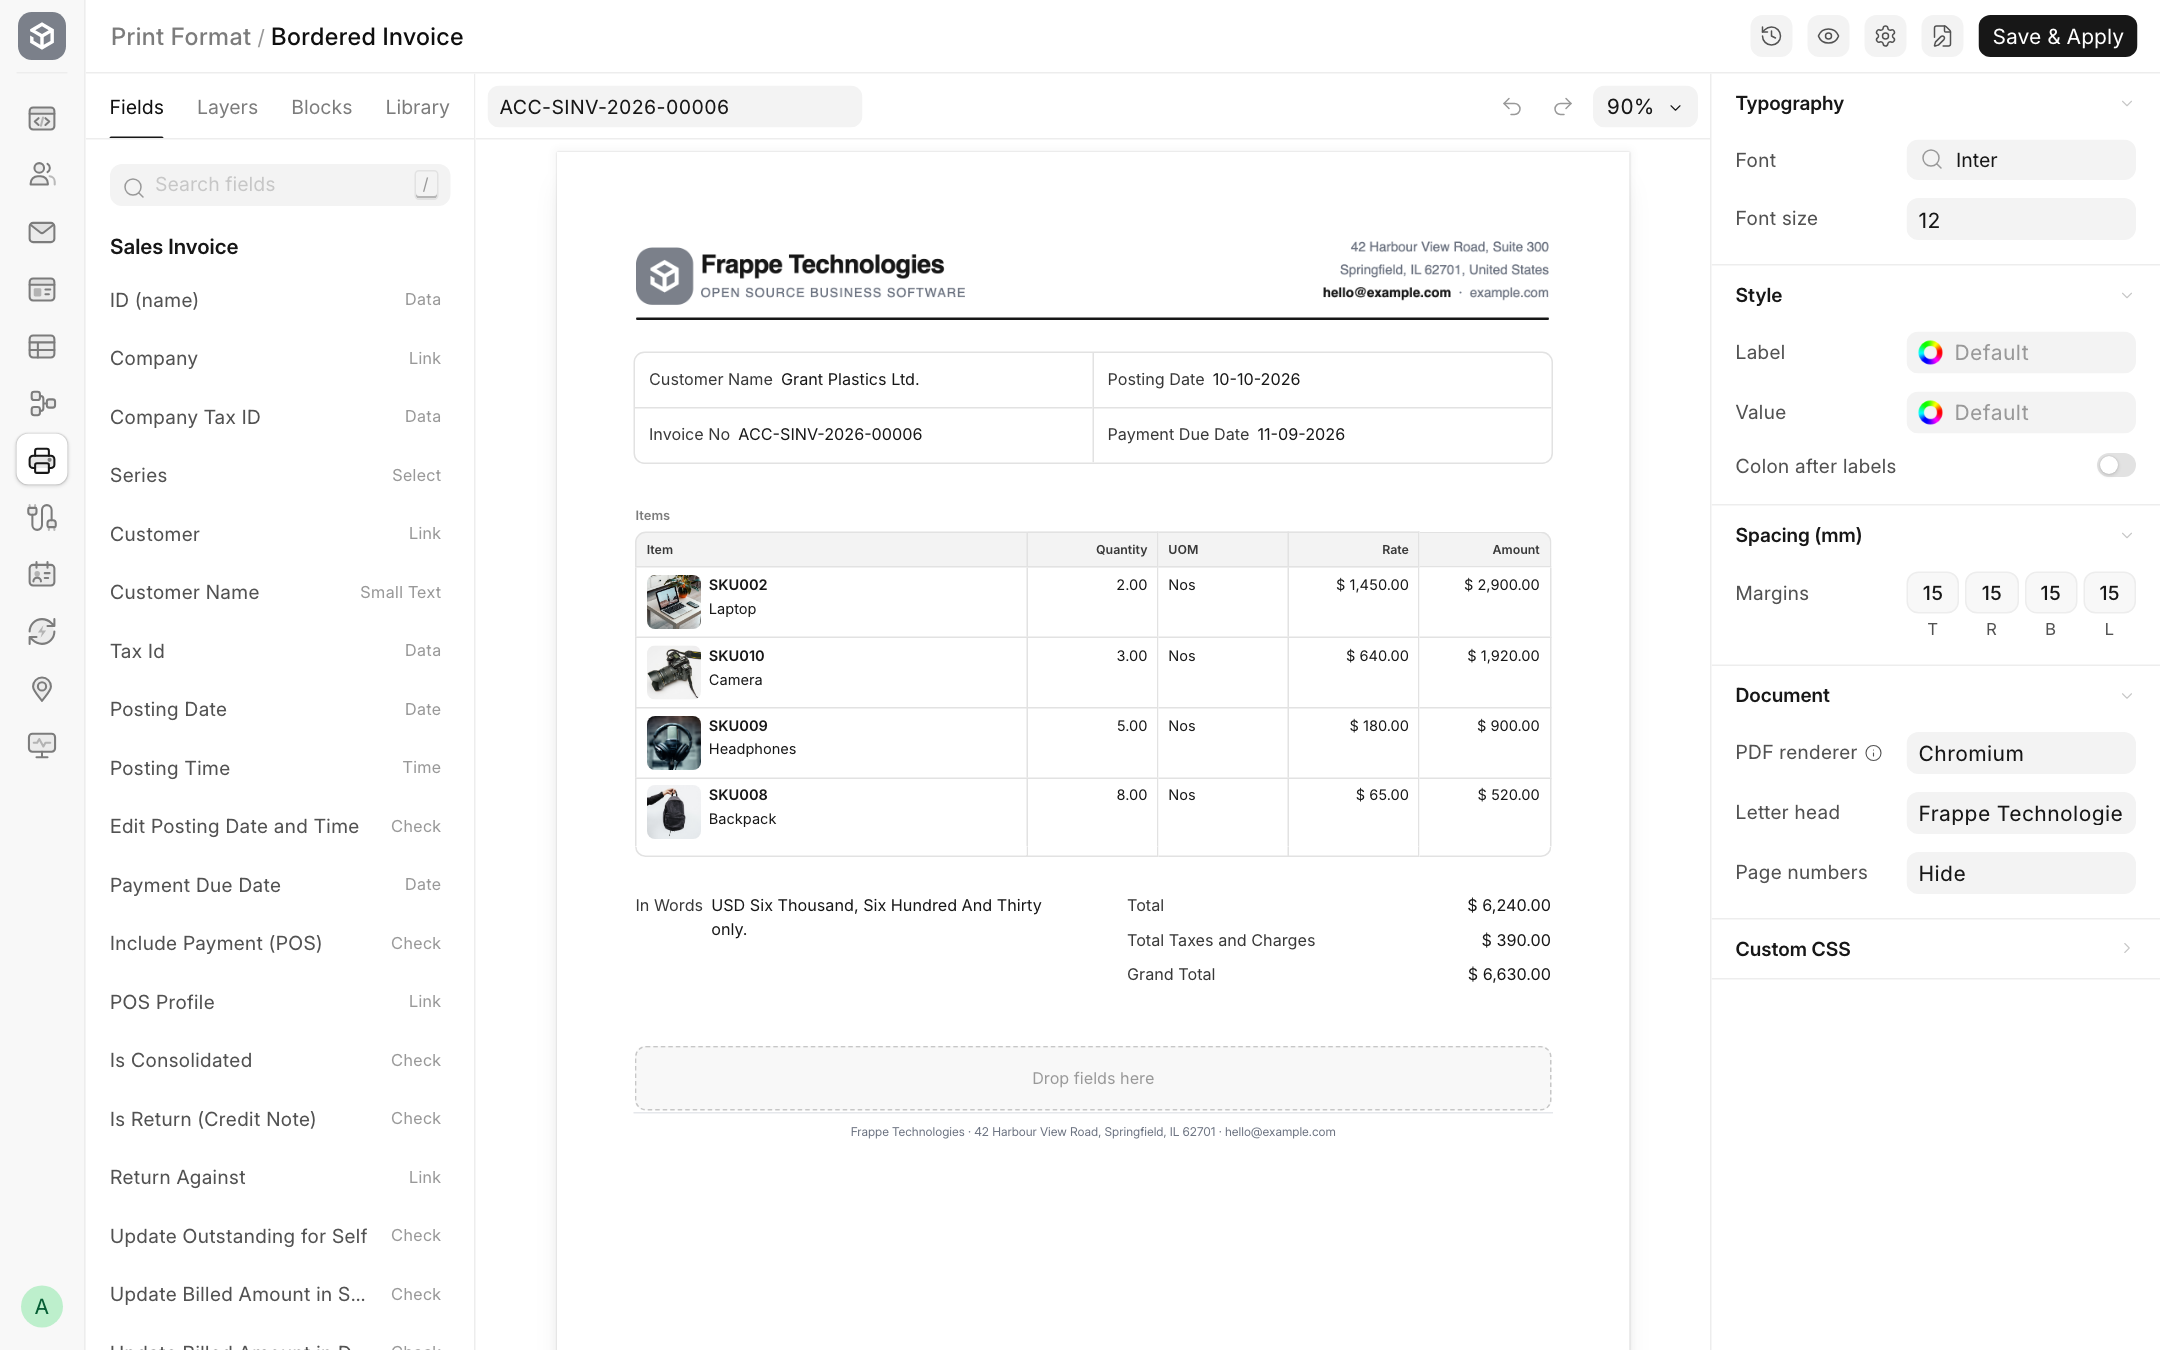The height and width of the screenshot is (1350, 2160).
Task: Open the integrations branch sidebar icon
Action: tap(42, 517)
